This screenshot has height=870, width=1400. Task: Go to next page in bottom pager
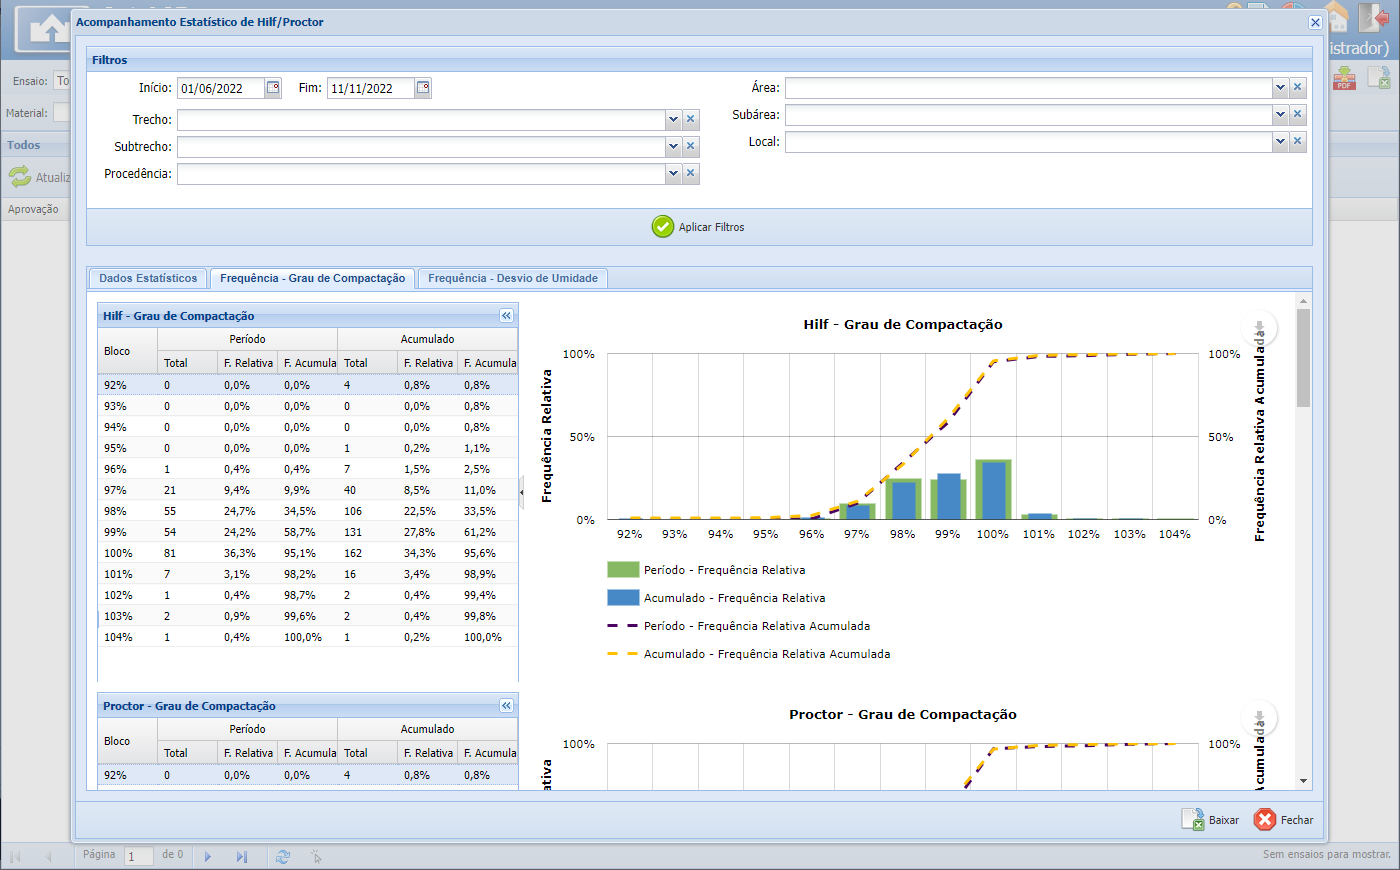(x=208, y=857)
